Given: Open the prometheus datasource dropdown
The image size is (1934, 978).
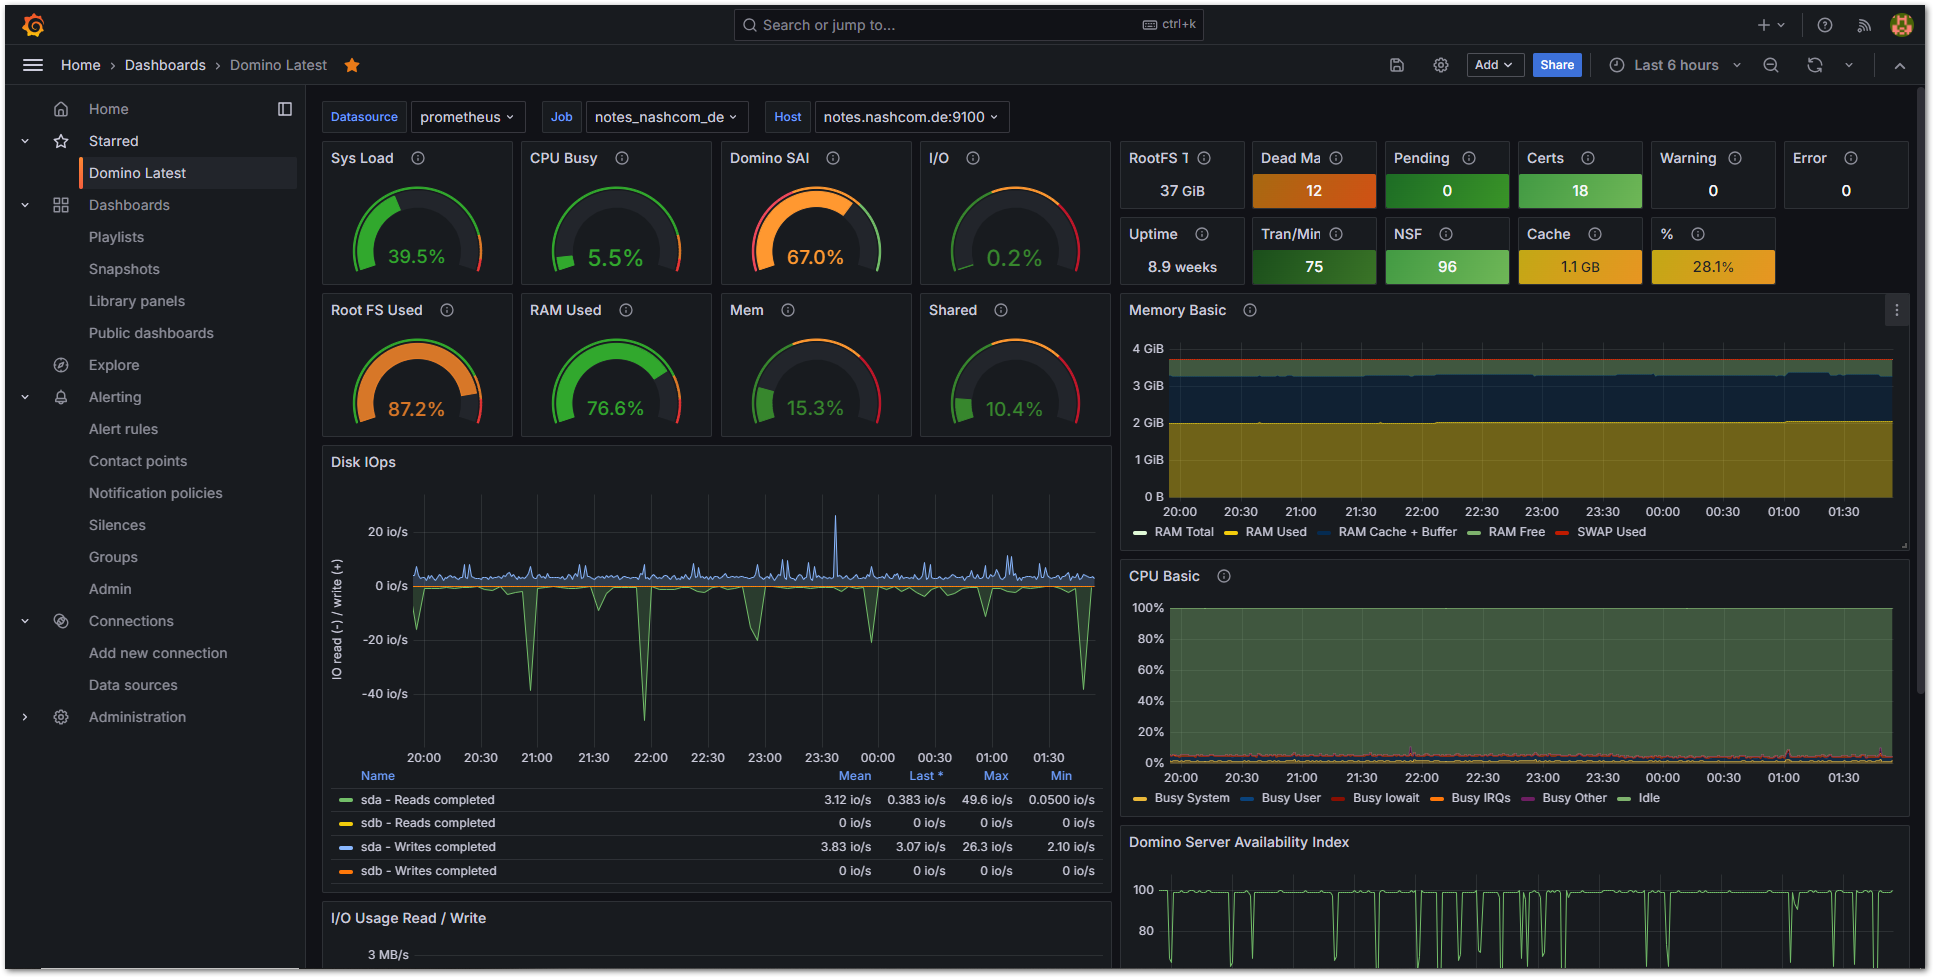Looking at the screenshot, I should coord(467,117).
